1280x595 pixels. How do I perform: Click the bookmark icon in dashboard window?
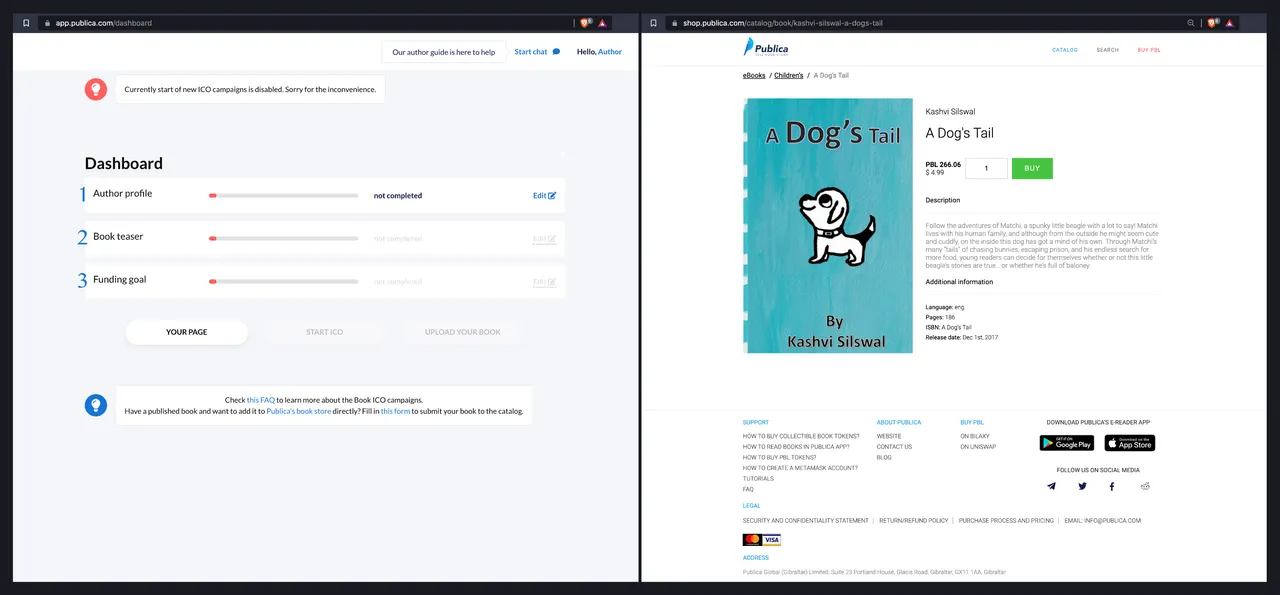pos(26,23)
